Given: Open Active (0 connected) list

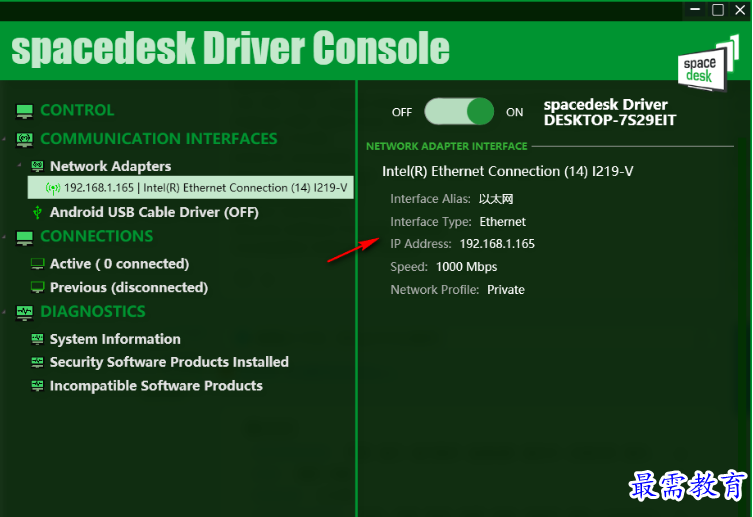Looking at the screenshot, I should click(x=120, y=264).
